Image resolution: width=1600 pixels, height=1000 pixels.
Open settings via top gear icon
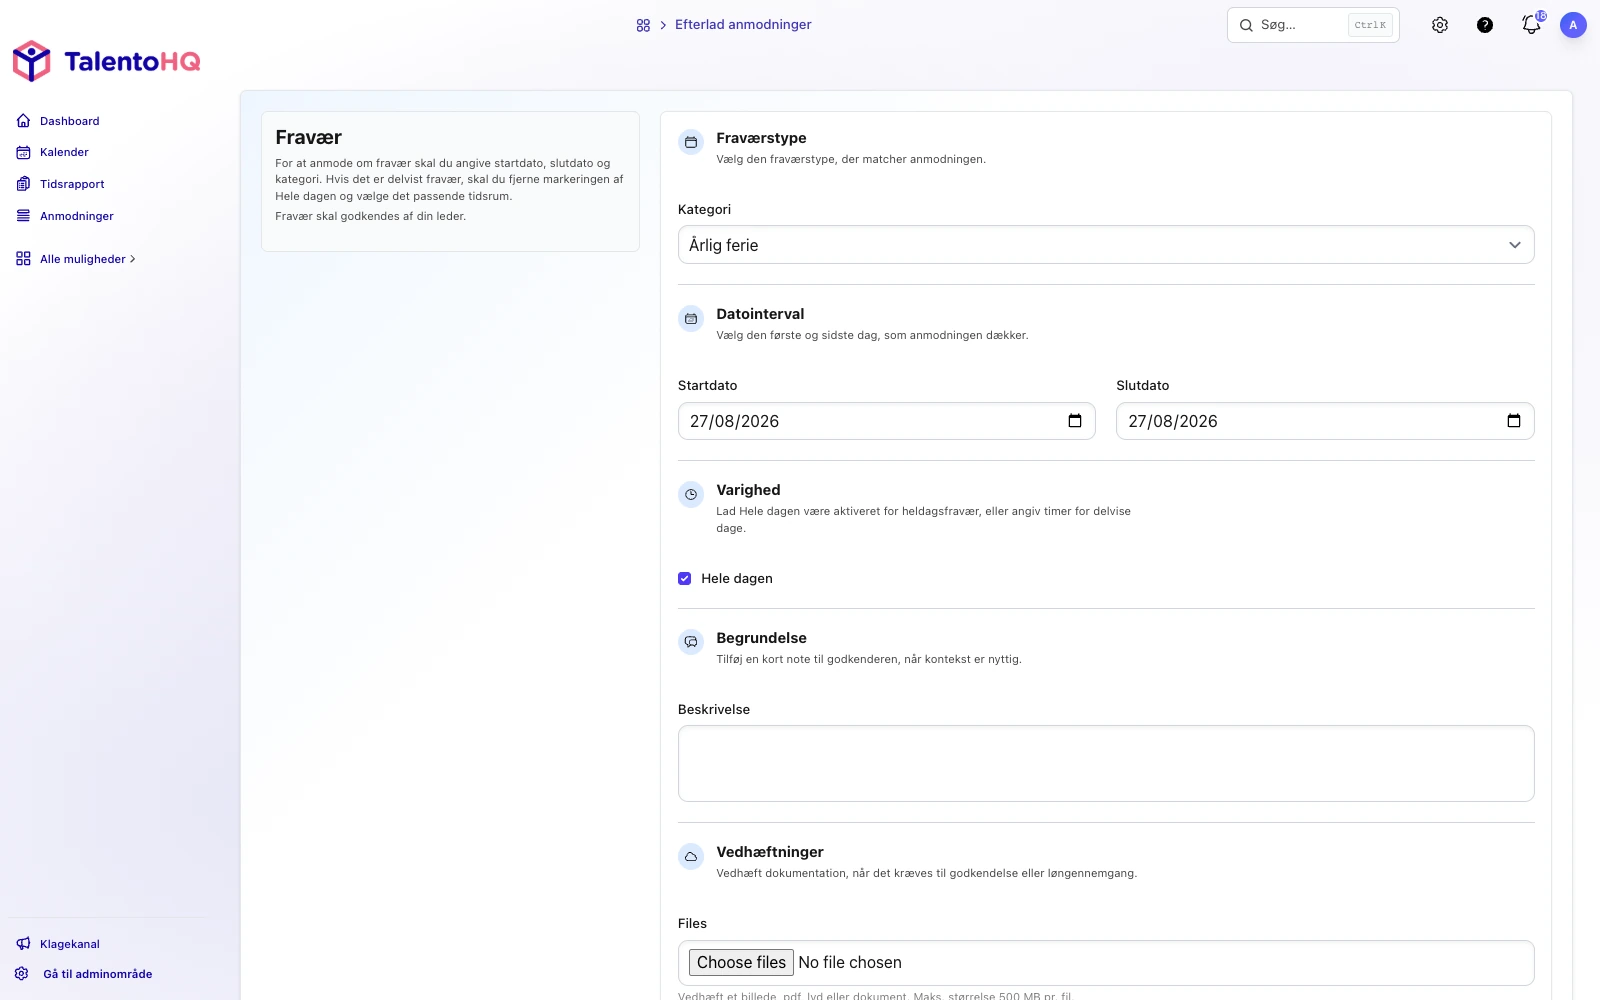click(x=1440, y=25)
